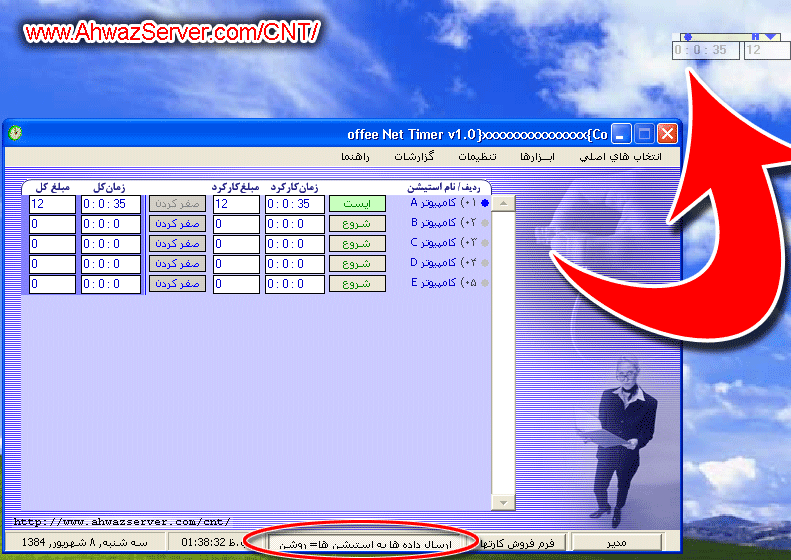This screenshot has width=791, height=560.
Task: Reset computer B with its صفر کردن button
Action: coord(177,223)
